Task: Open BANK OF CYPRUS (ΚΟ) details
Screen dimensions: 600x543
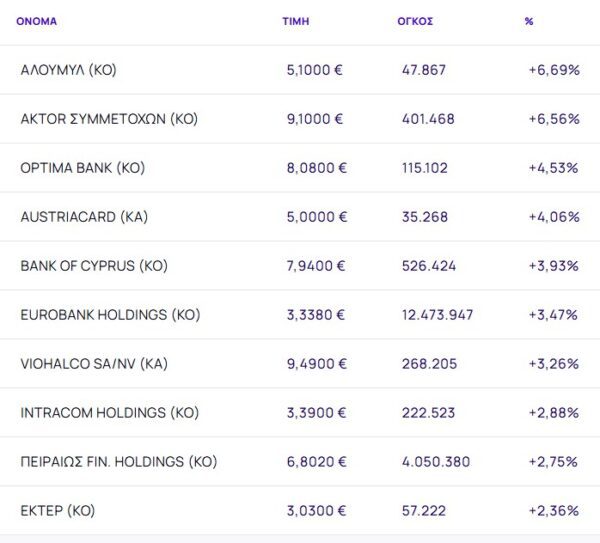Action: (x=93, y=266)
